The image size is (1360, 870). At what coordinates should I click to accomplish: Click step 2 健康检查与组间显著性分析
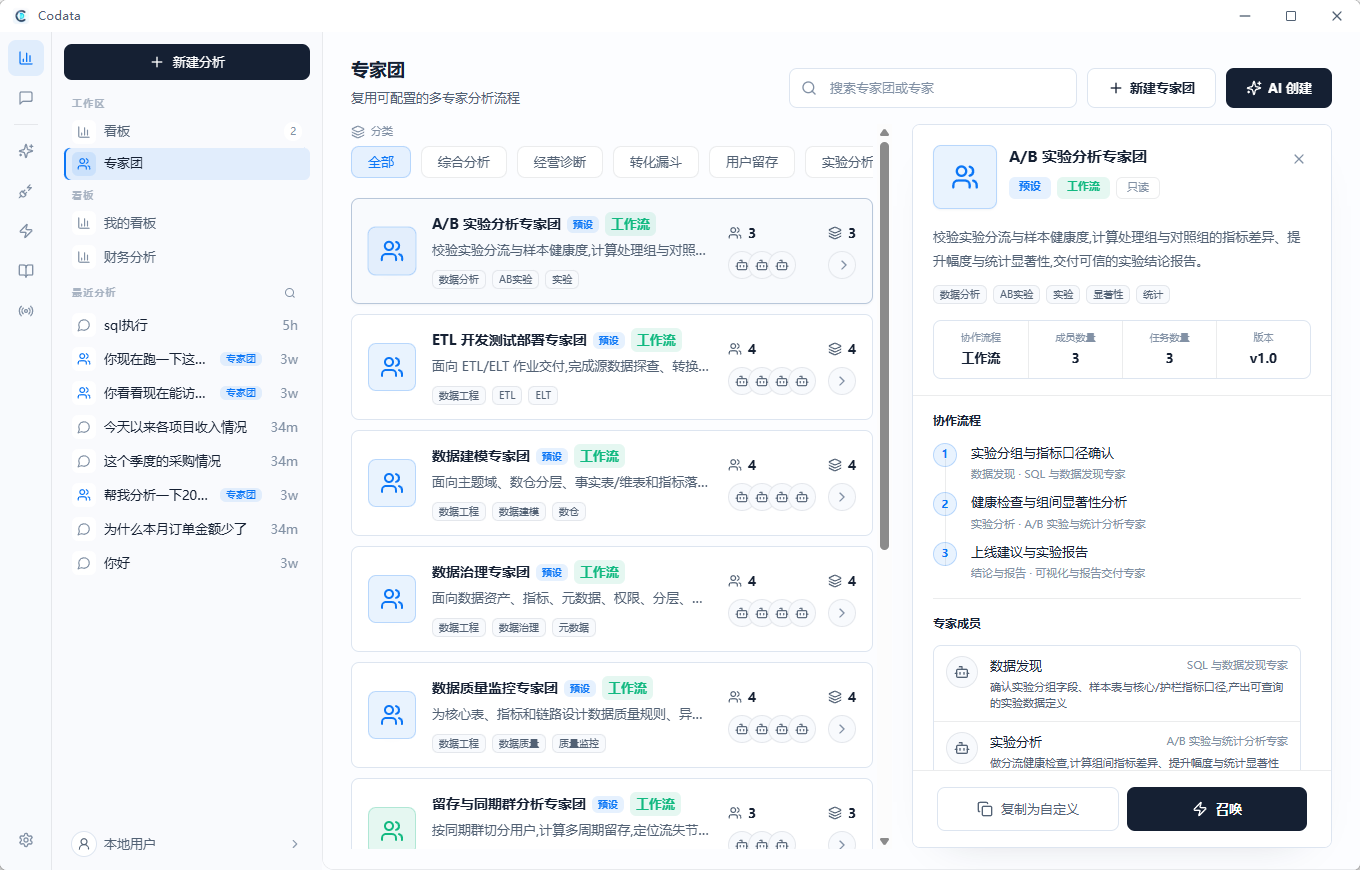coord(1048,502)
